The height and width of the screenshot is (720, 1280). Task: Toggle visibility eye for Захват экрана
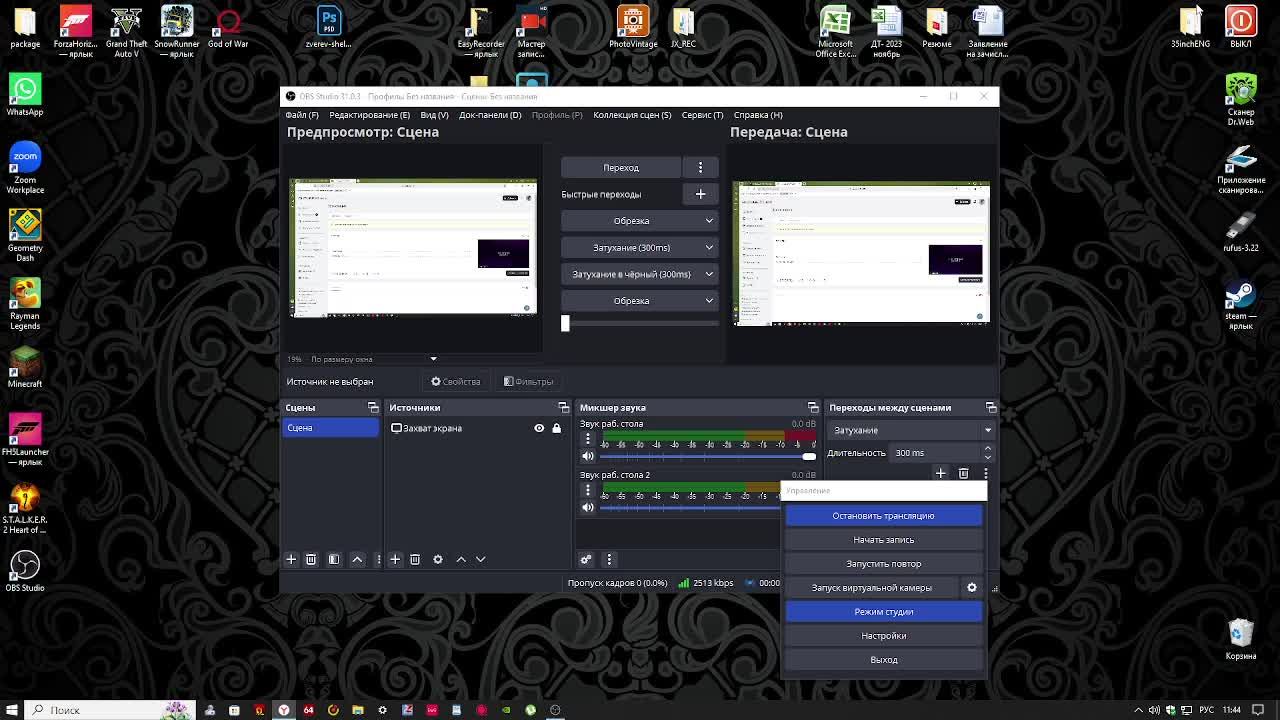click(539, 428)
